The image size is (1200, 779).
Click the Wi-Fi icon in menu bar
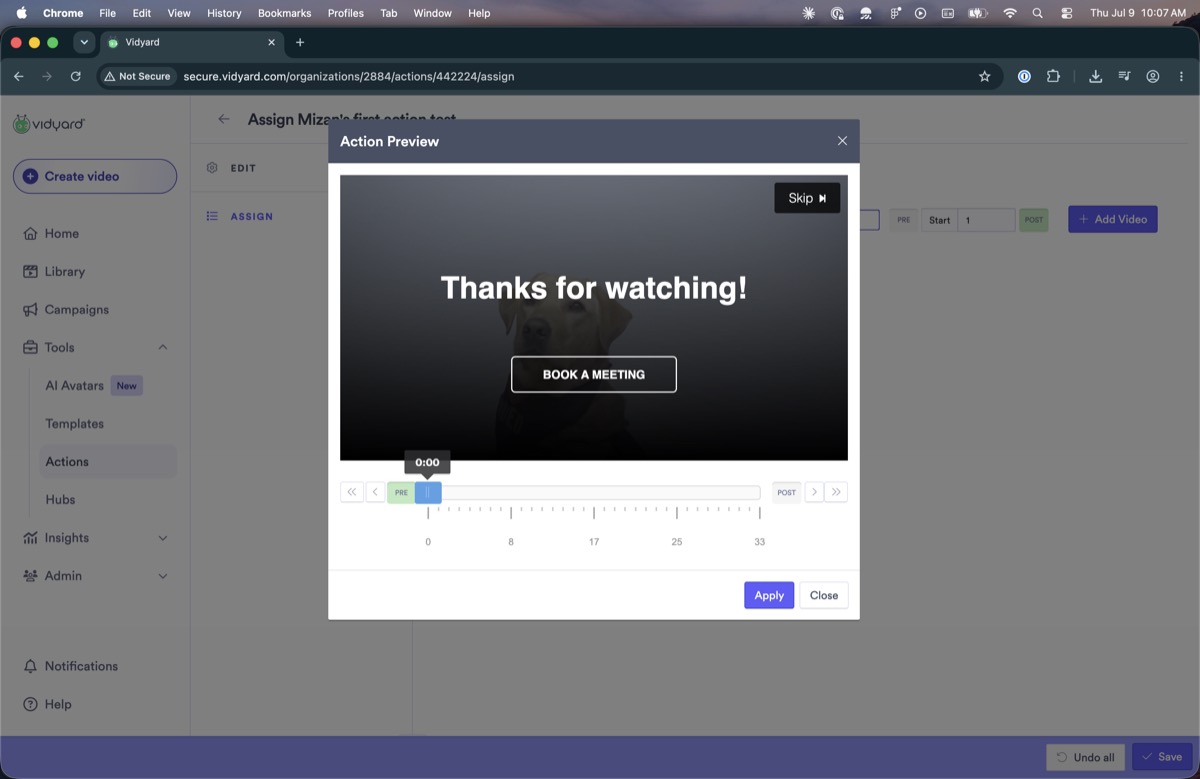click(x=1010, y=13)
